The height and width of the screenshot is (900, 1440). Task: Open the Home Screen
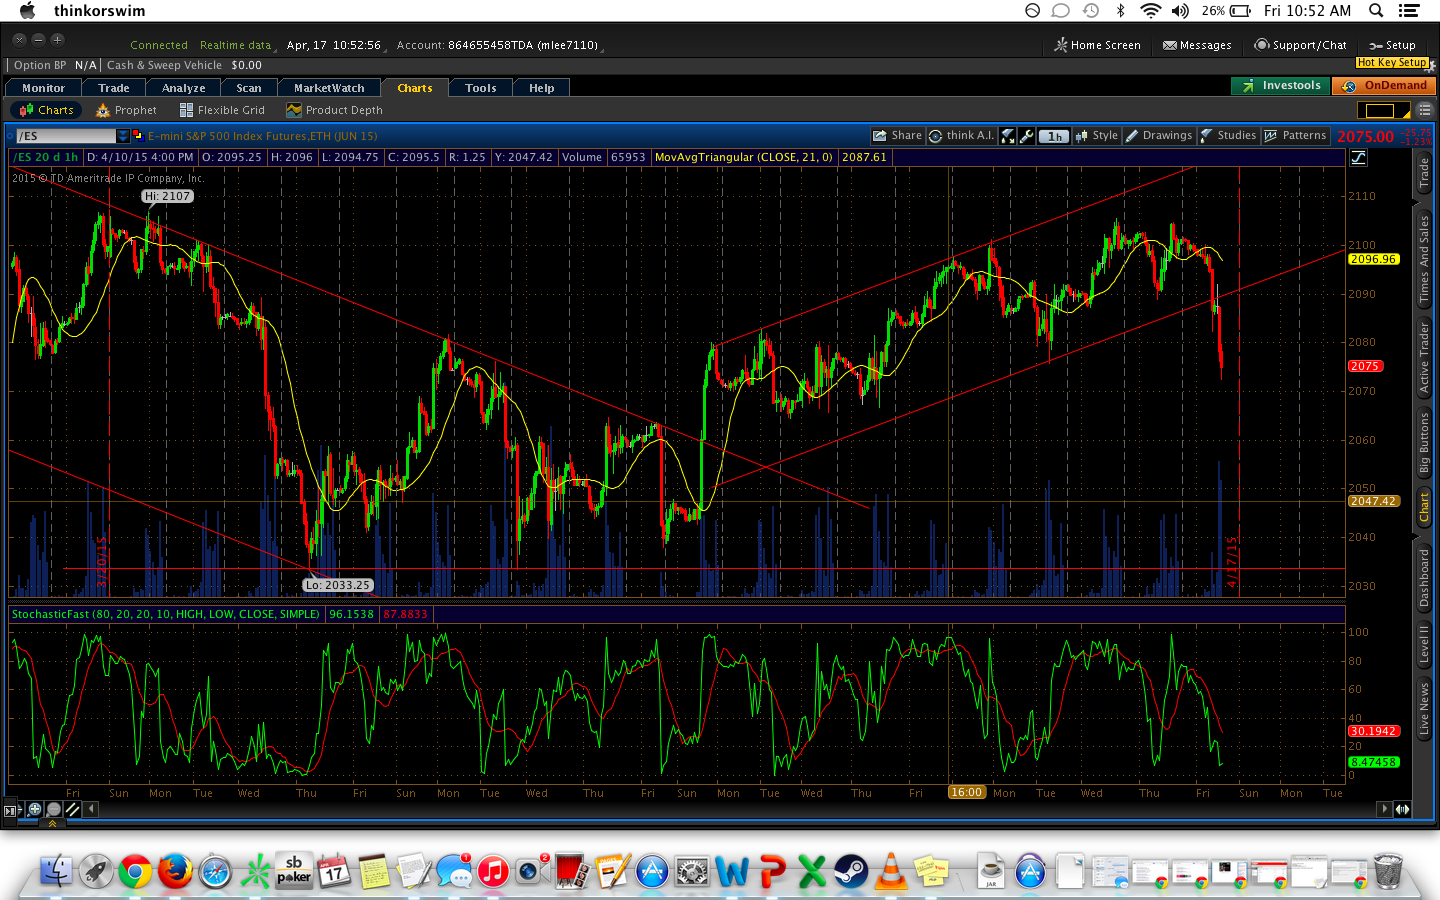tap(1097, 45)
